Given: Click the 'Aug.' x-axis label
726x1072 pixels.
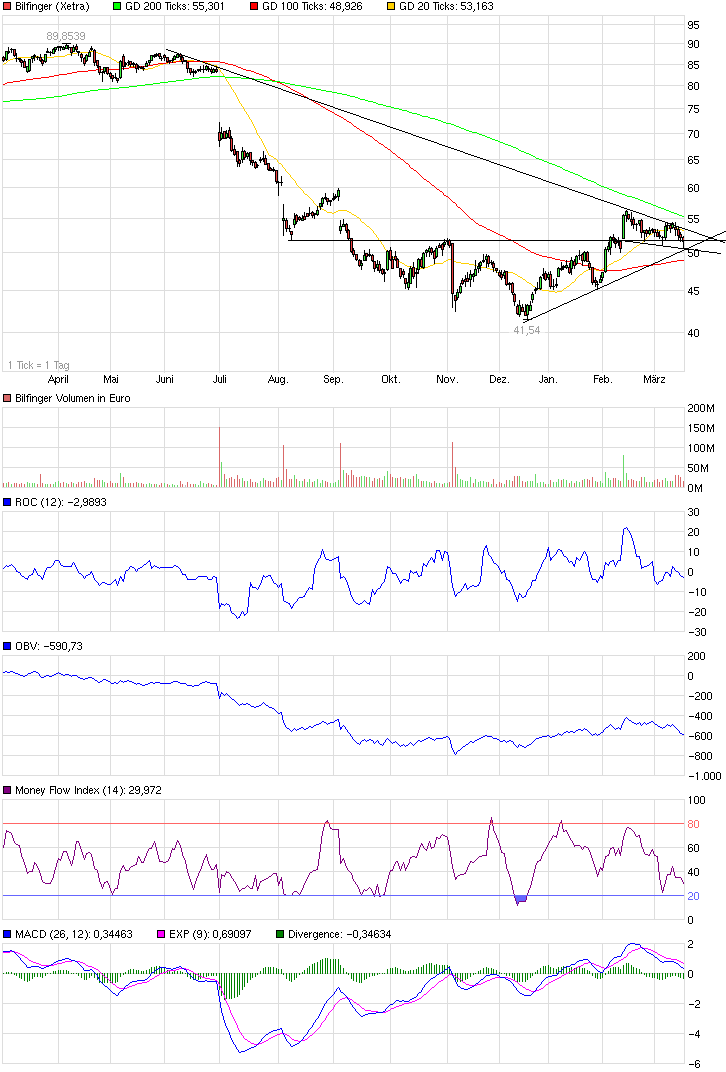Looking at the screenshot, I should pos(278,379).
